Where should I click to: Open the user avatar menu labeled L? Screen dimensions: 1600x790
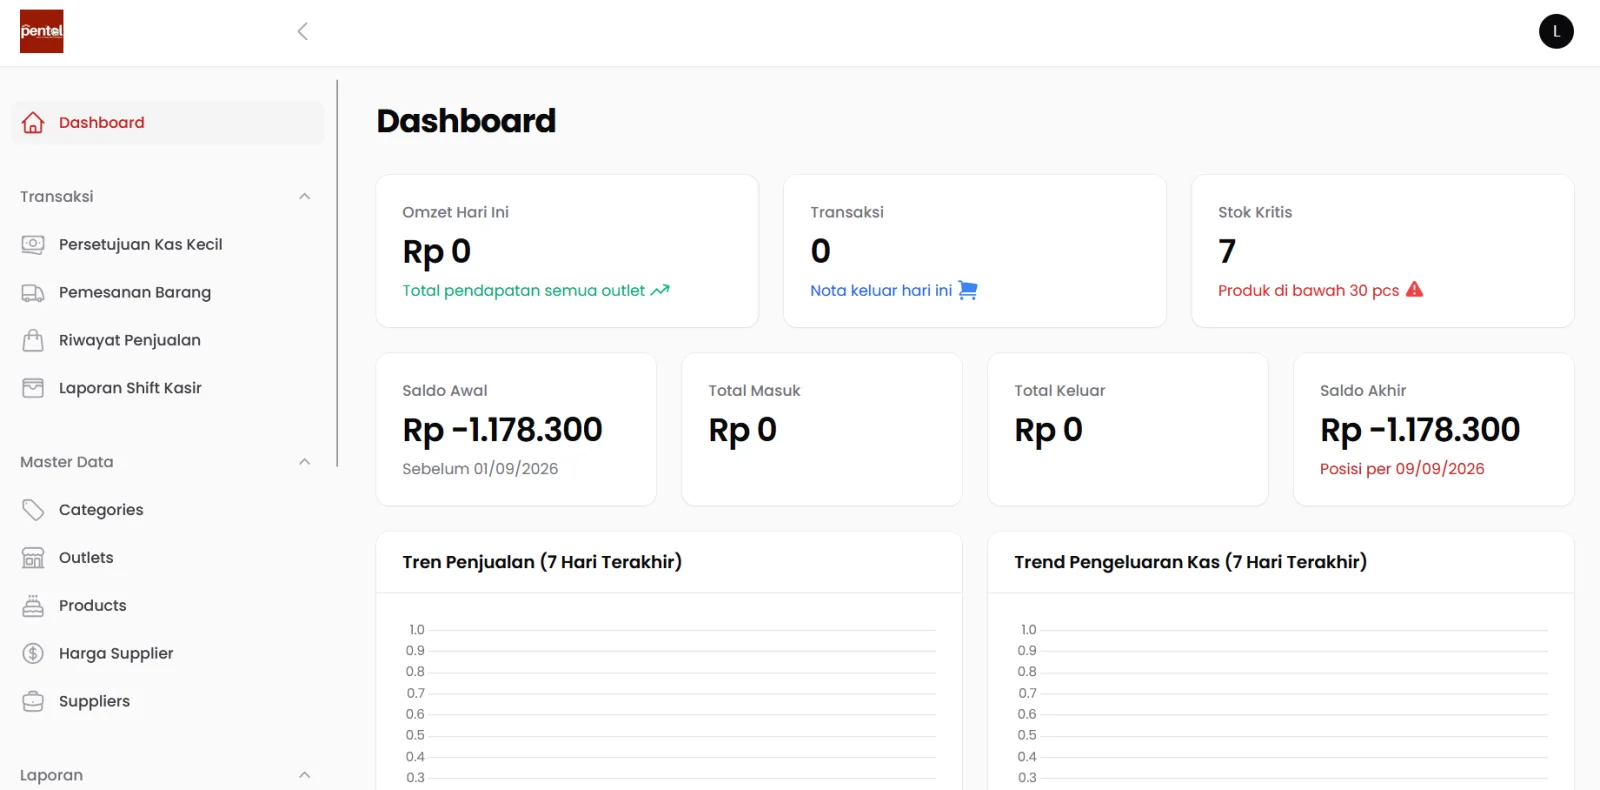pos(1556,31)
